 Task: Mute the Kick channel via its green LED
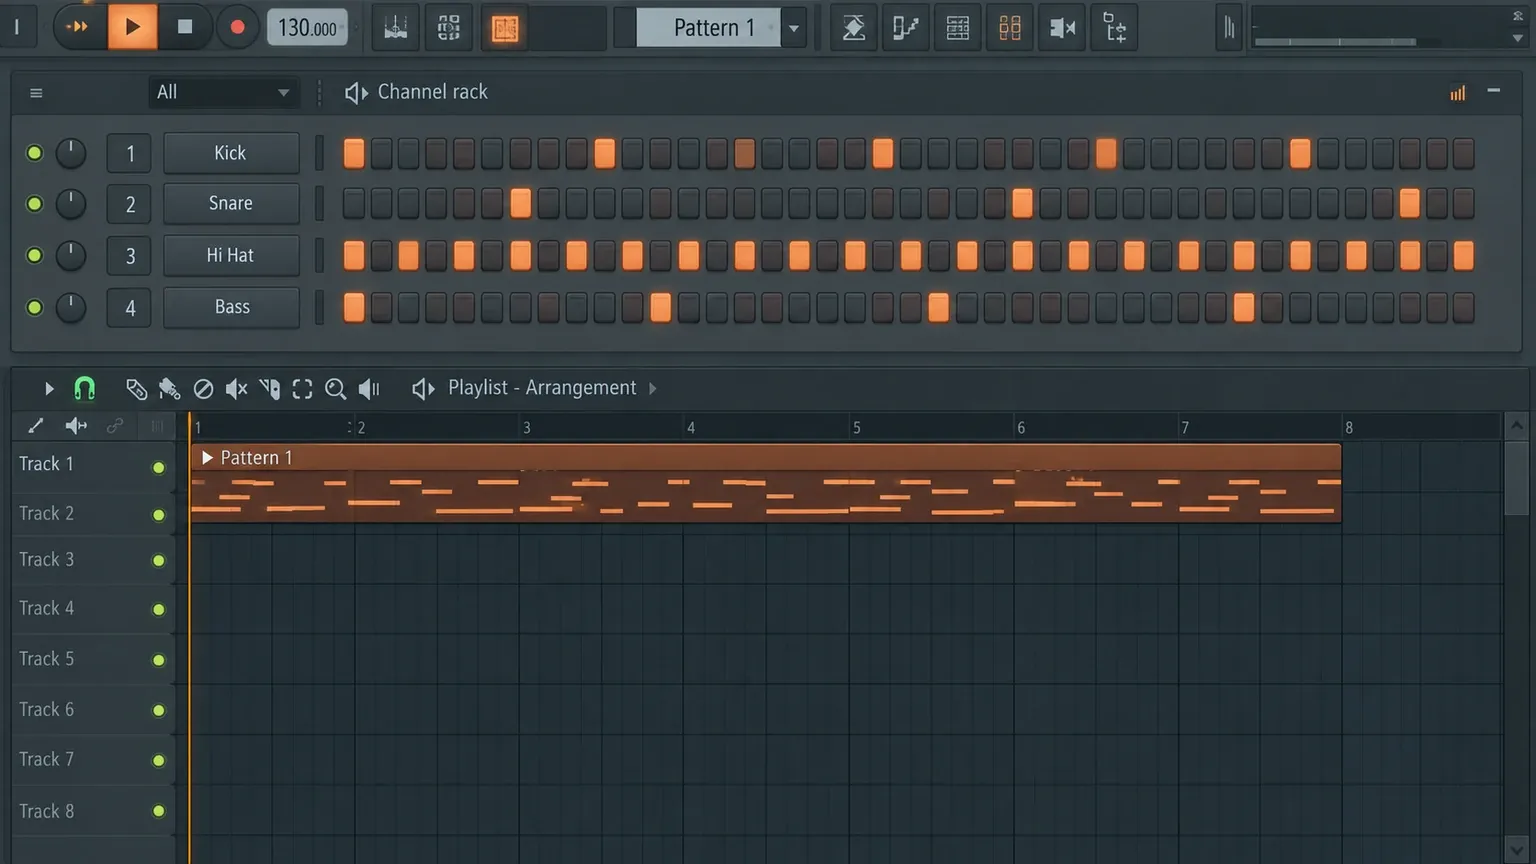pos(34,153)
